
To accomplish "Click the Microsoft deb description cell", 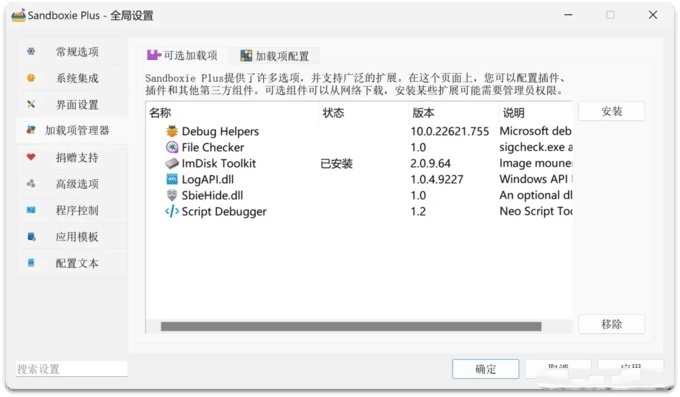I will [536, 131].
